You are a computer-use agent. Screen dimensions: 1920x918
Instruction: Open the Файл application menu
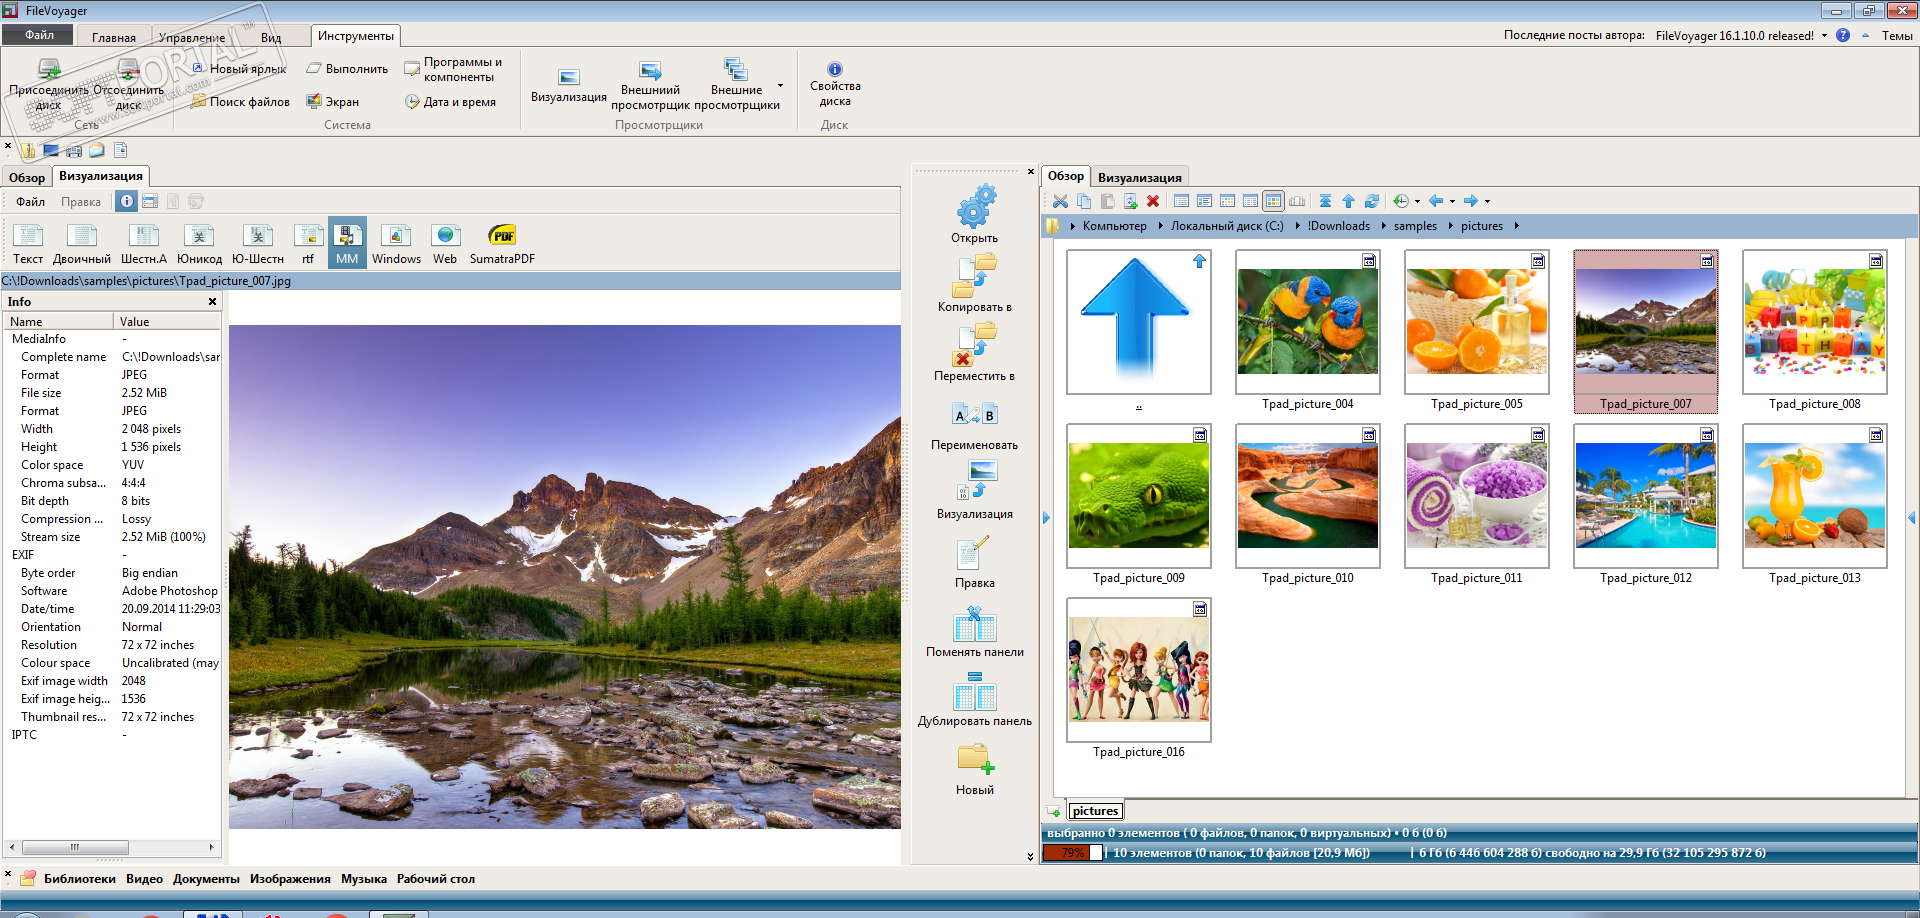[39, 35]
